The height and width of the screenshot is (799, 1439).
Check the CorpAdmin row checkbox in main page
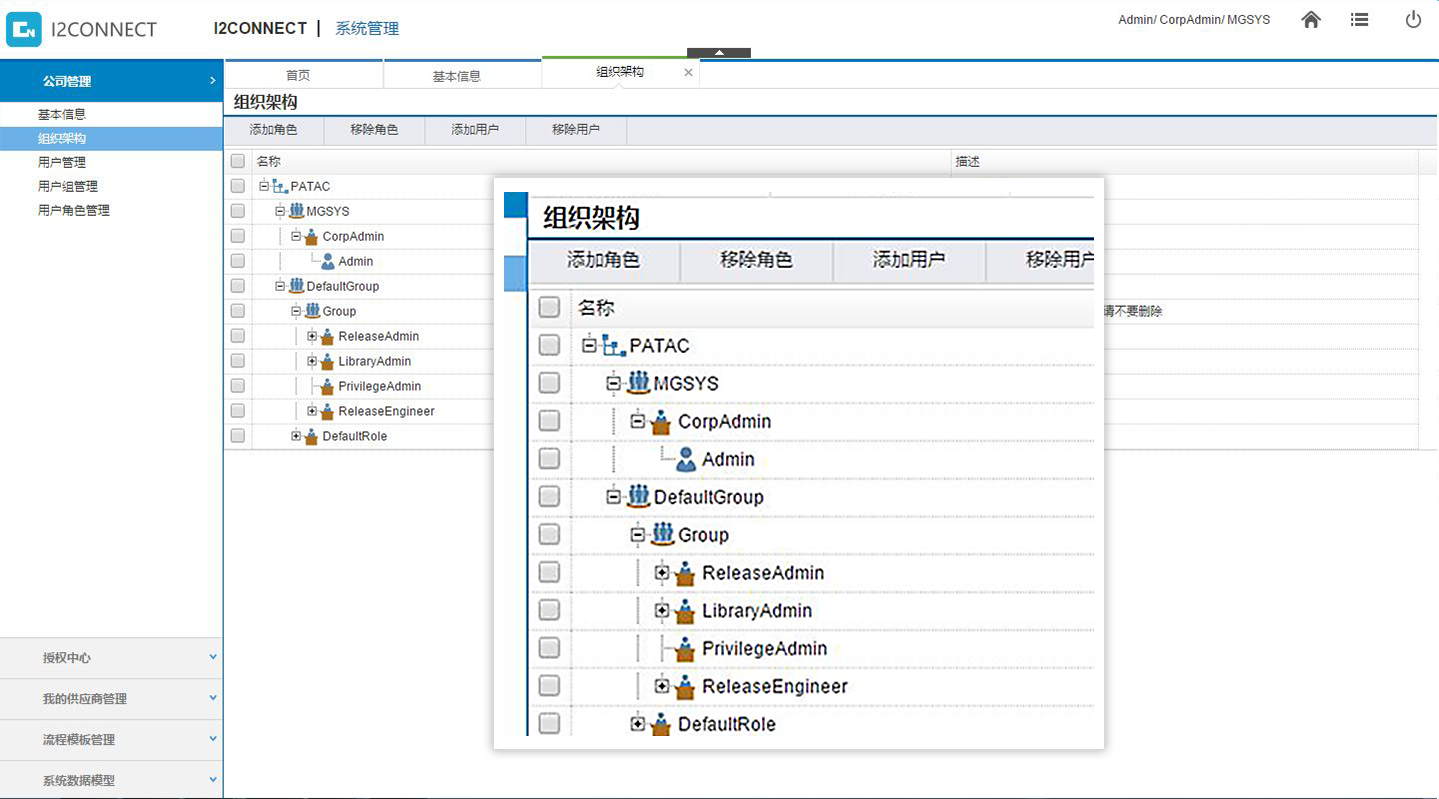237,236
